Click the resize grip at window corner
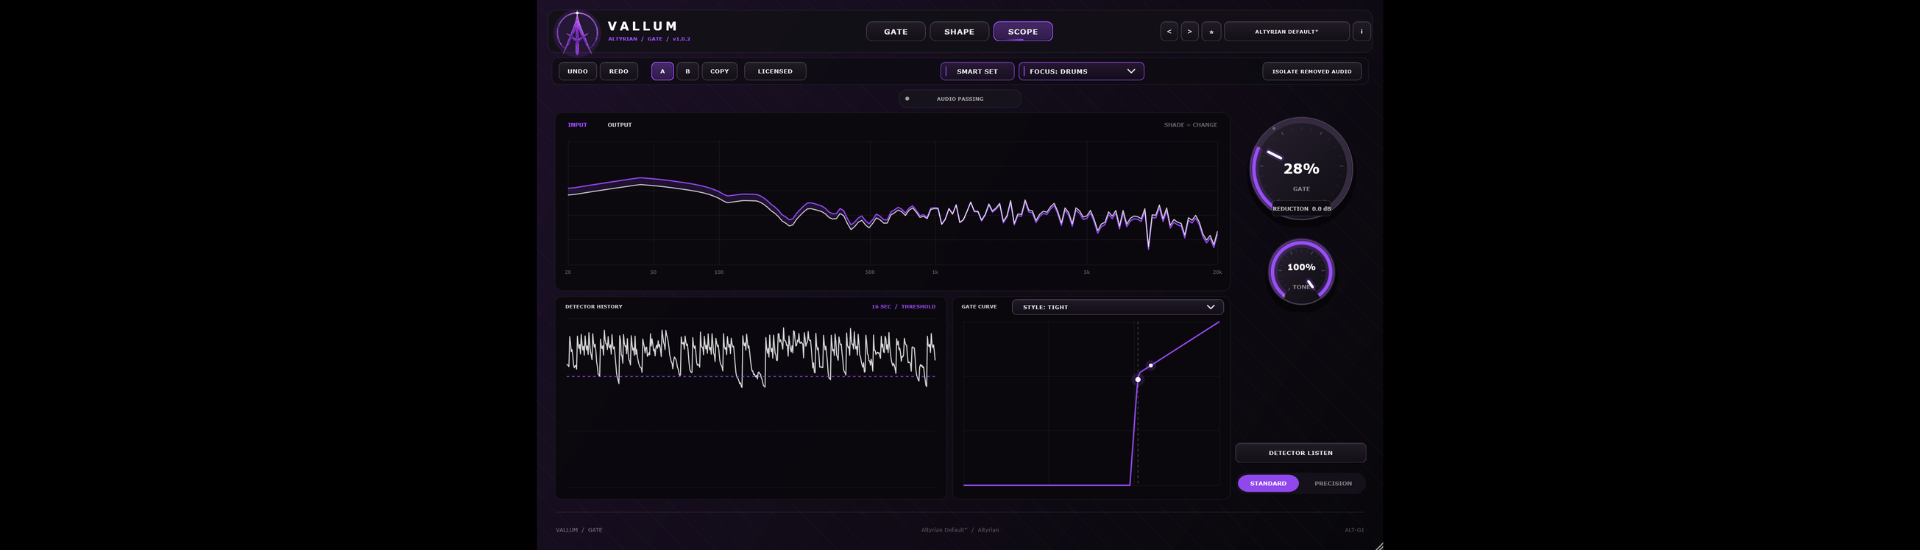Image resolution: width=1920 pixels, height=550 pixels. pos(1379,545)
